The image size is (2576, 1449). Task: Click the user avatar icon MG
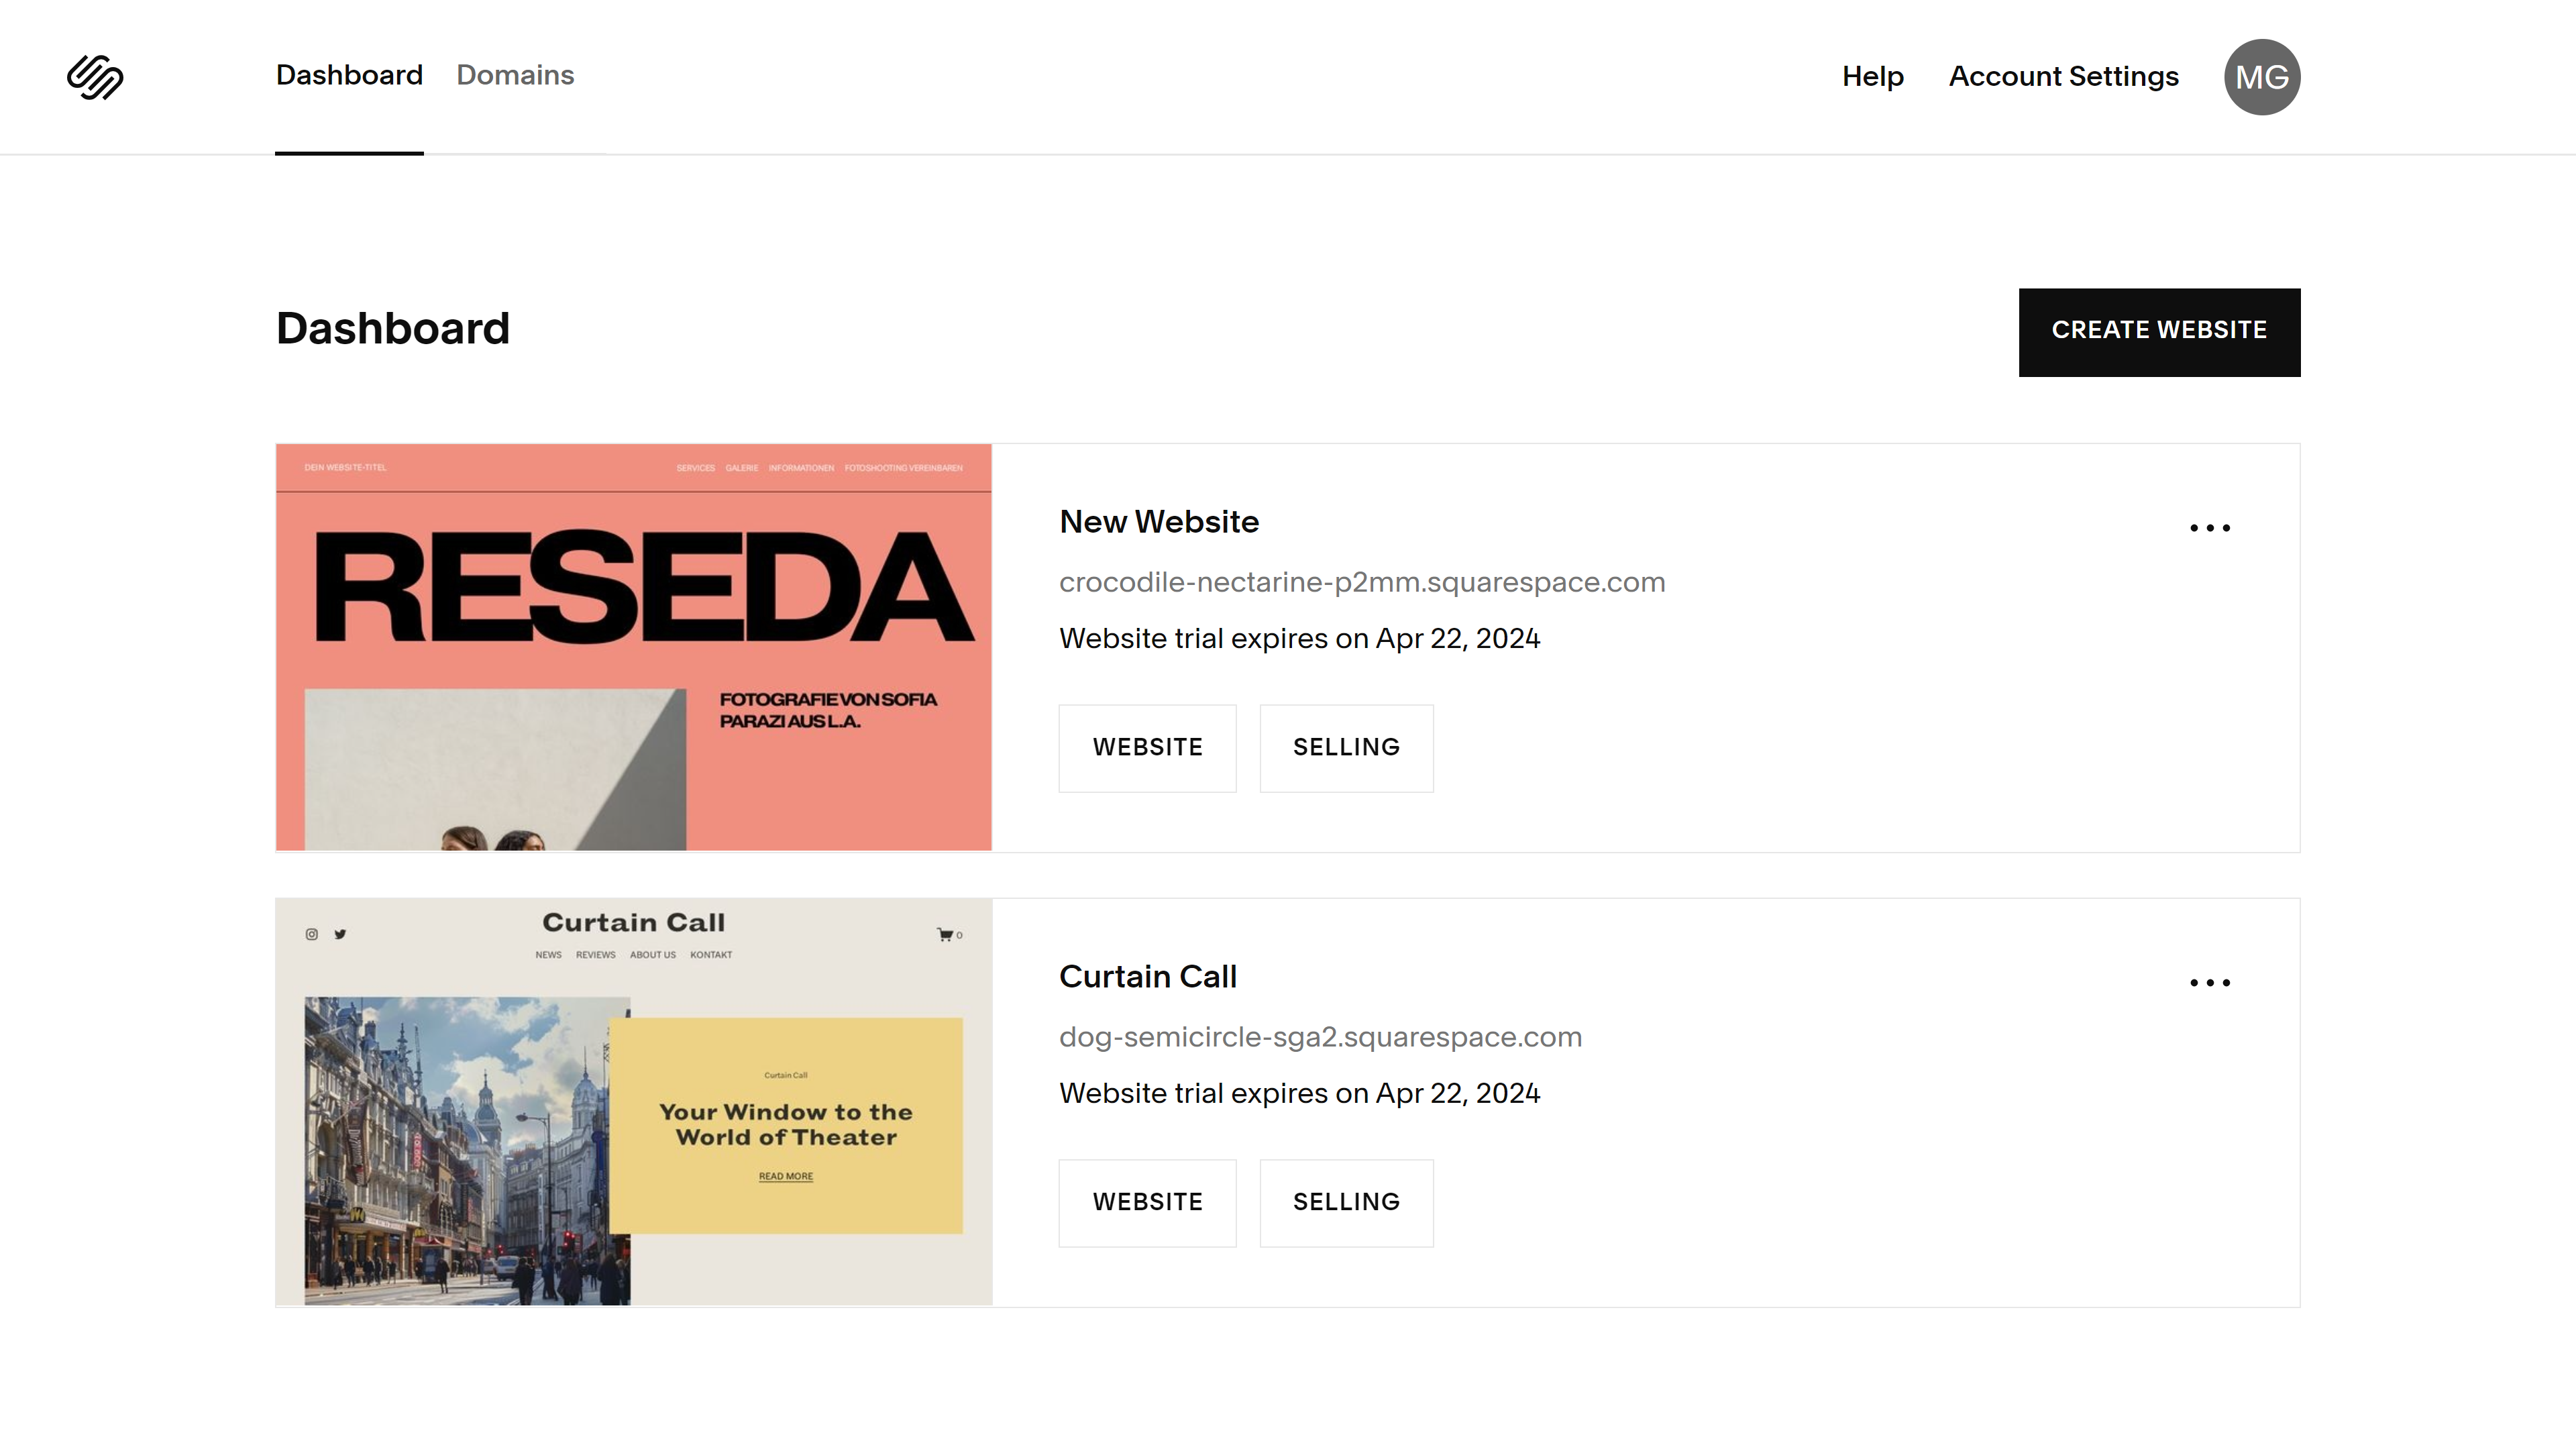(x=2261, y=76)
